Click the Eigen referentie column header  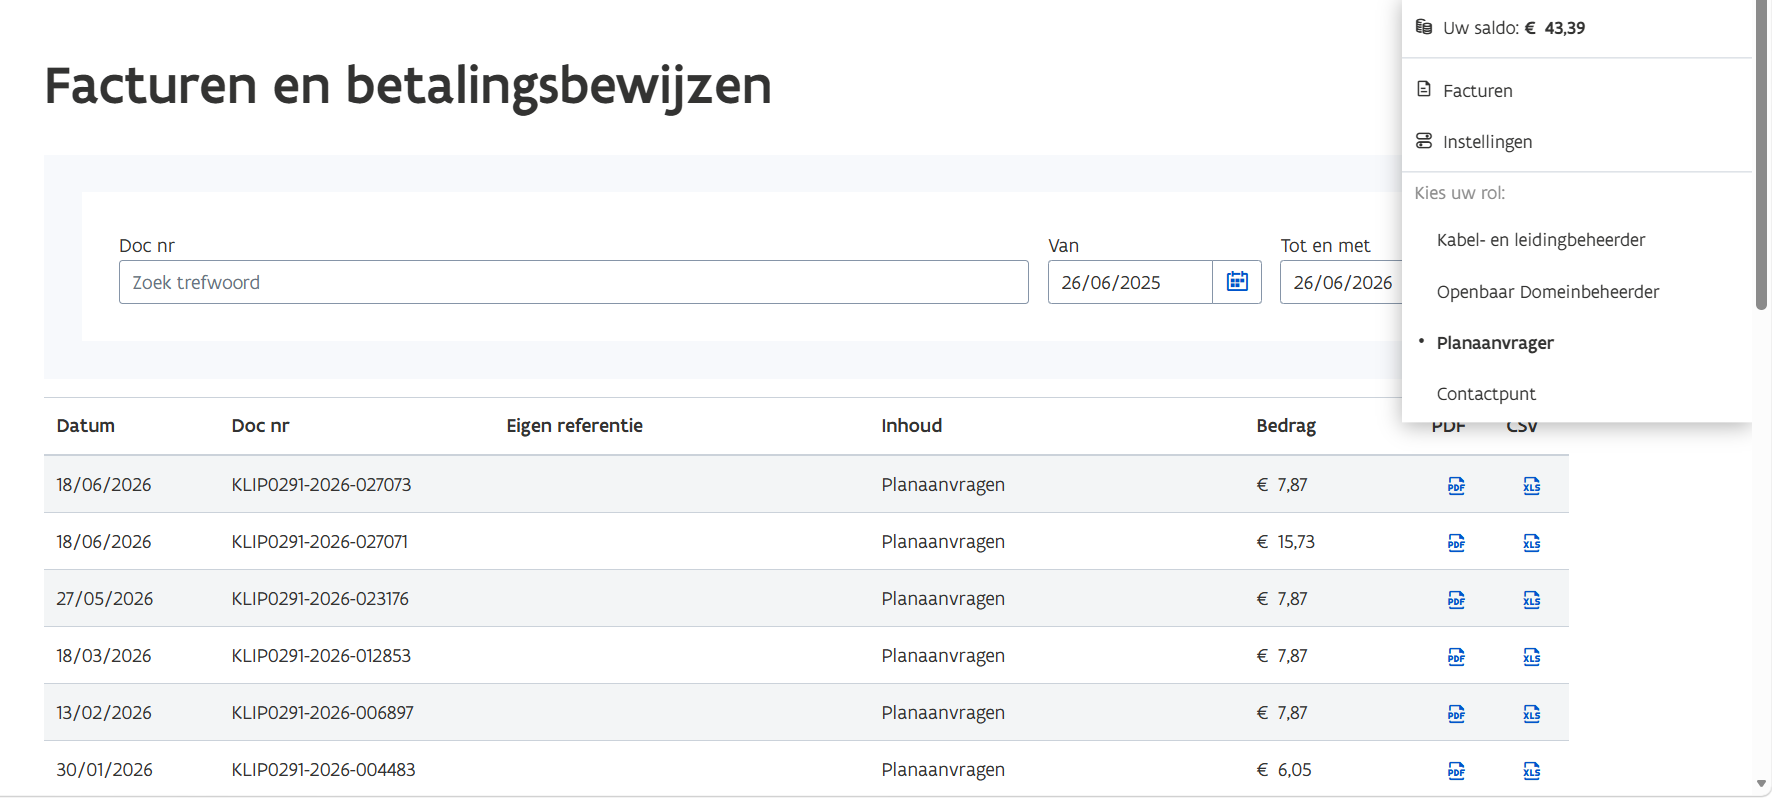574,426
